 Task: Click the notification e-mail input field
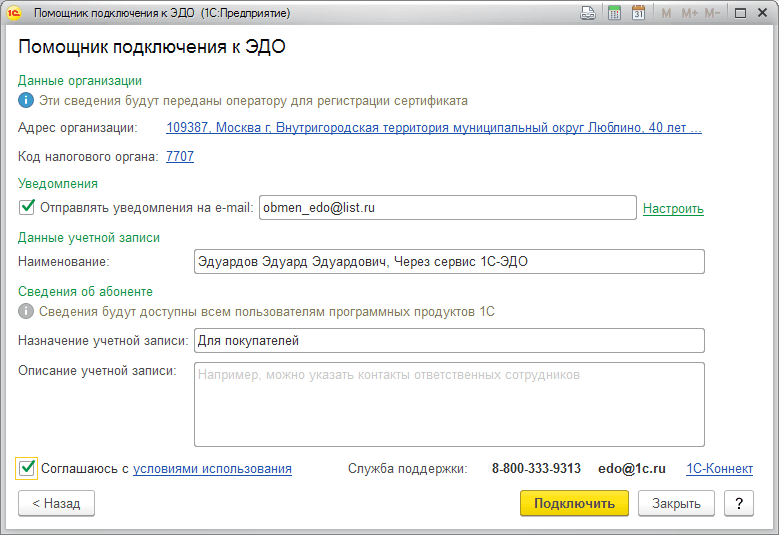point(447,207)
